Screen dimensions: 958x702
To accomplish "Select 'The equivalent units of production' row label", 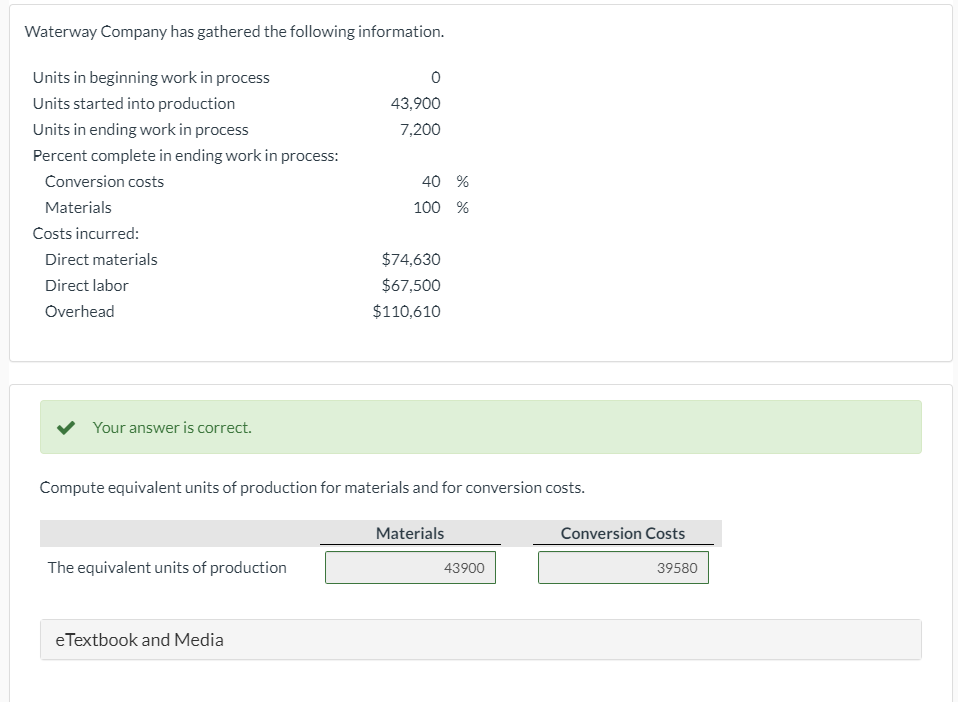I will 167,568.
